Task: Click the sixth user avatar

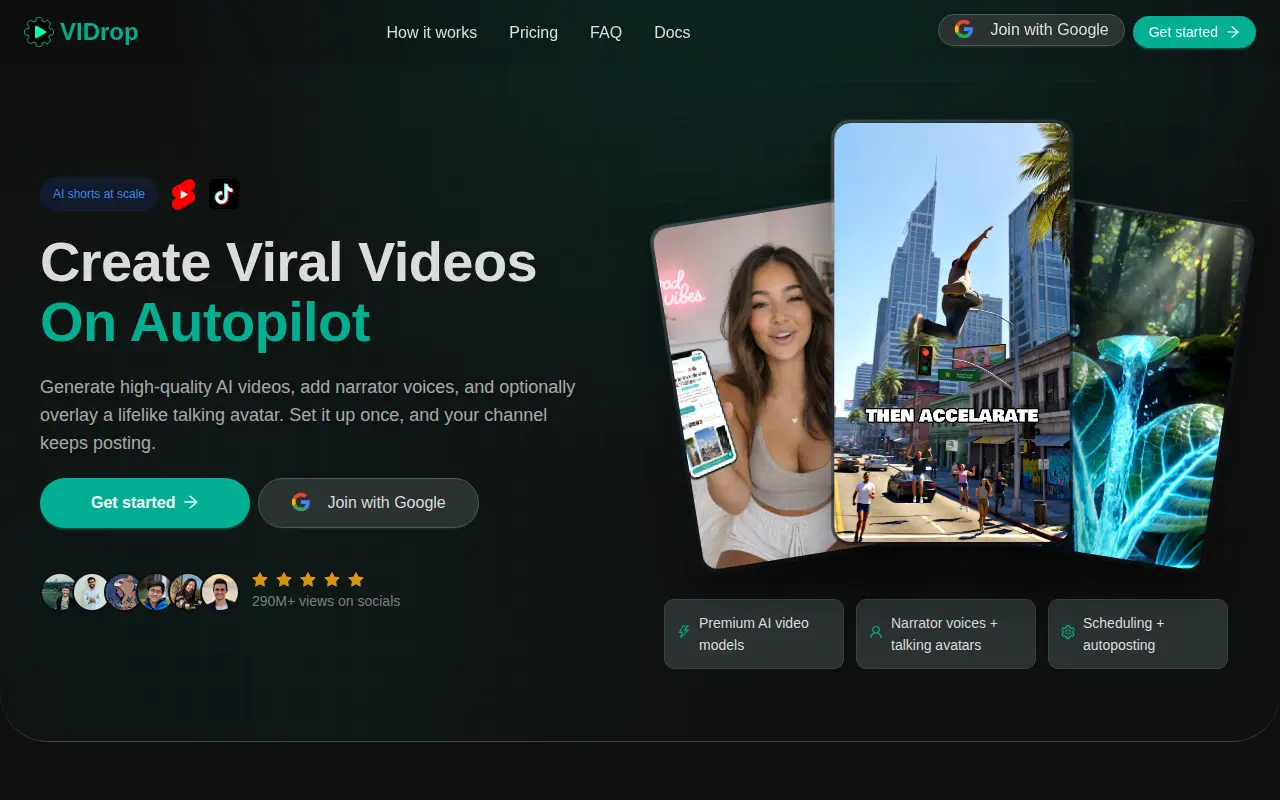Action: (220, 592)
